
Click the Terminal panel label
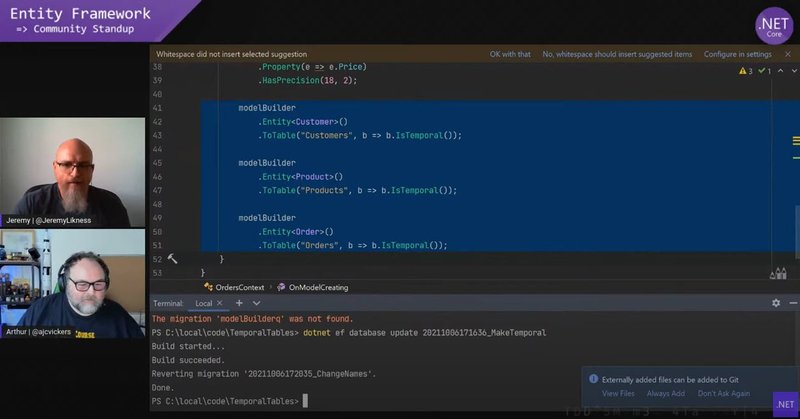(x=168, y=303)
